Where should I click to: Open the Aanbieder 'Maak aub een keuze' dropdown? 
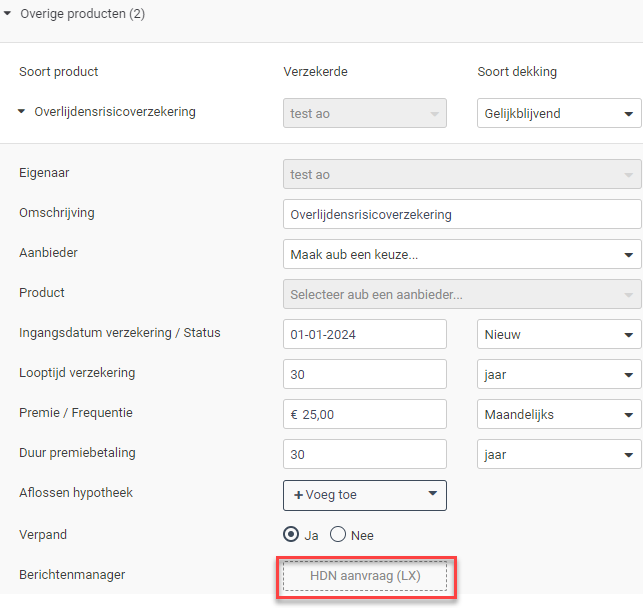point(462,255)
